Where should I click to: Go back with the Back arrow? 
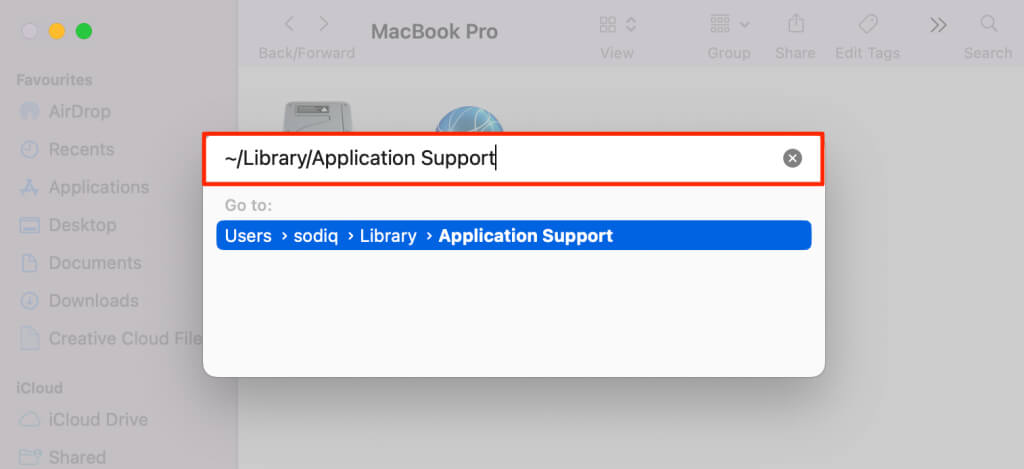click(289, 25)
